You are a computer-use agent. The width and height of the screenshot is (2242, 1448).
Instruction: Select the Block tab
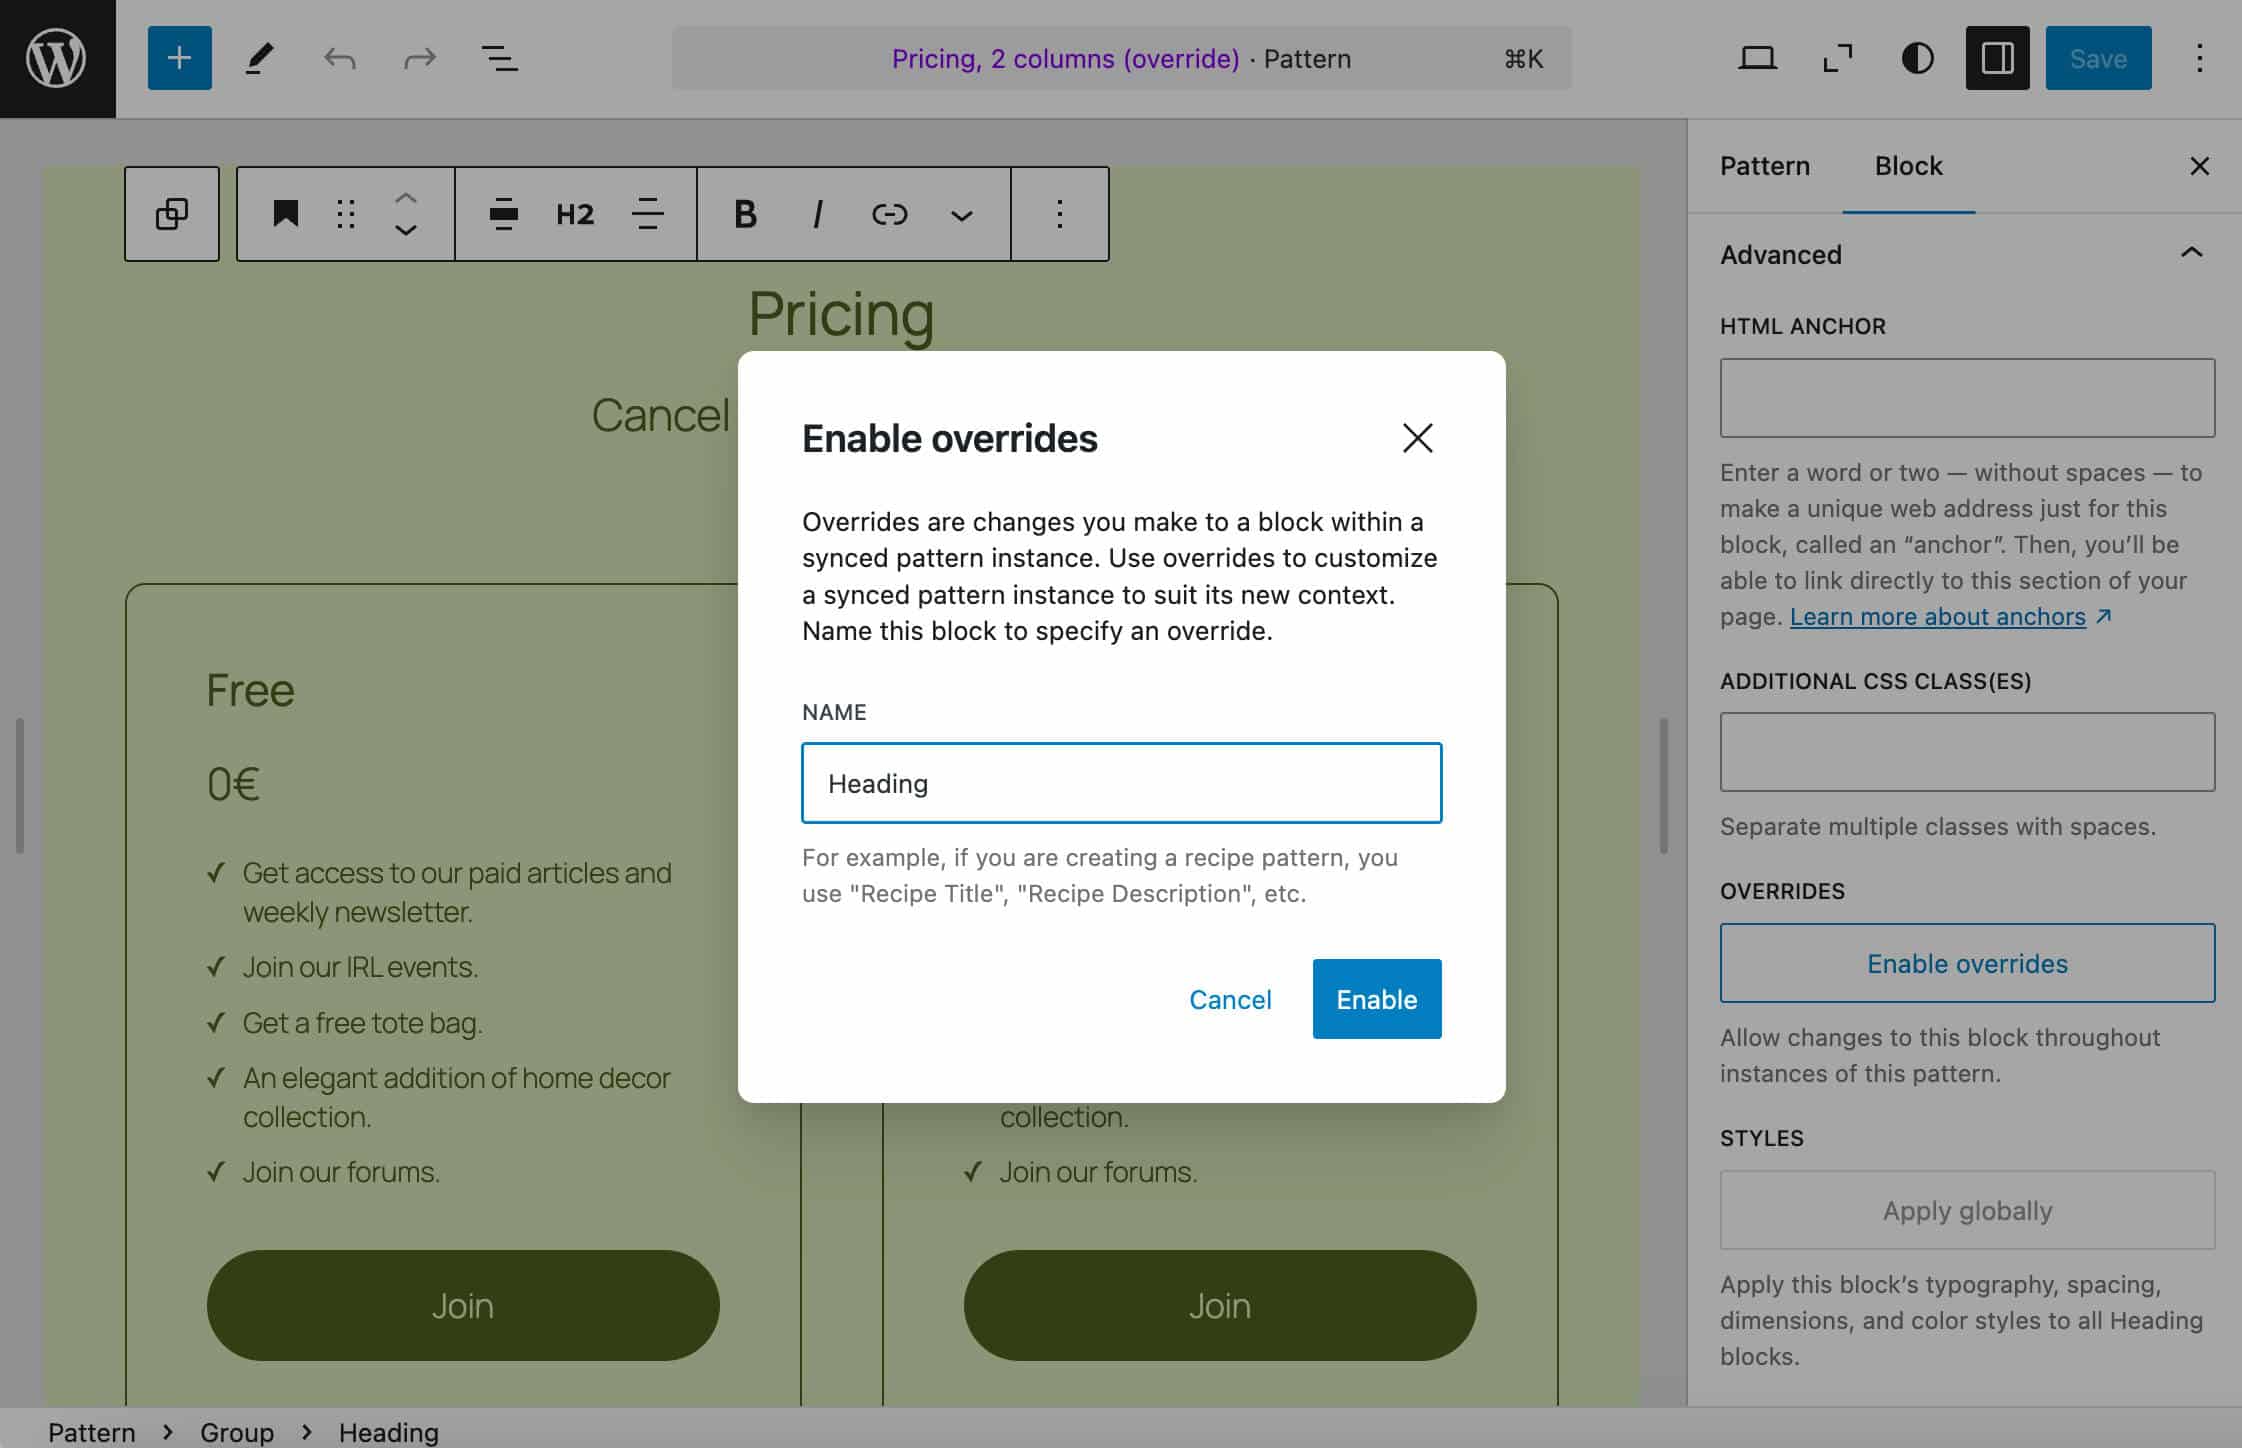(1907, 165)
